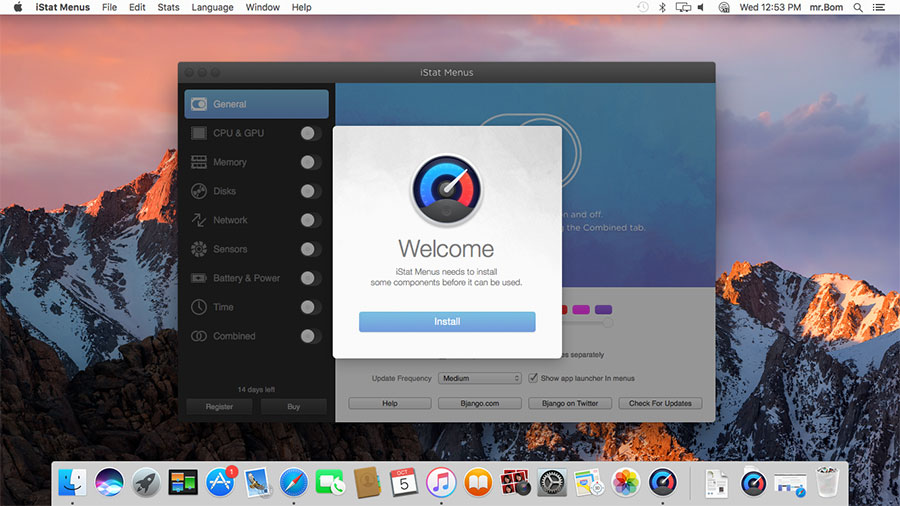Screen dimensions: 900x506
Task: Switch on the Network toggle
Action: coord(311,220)
